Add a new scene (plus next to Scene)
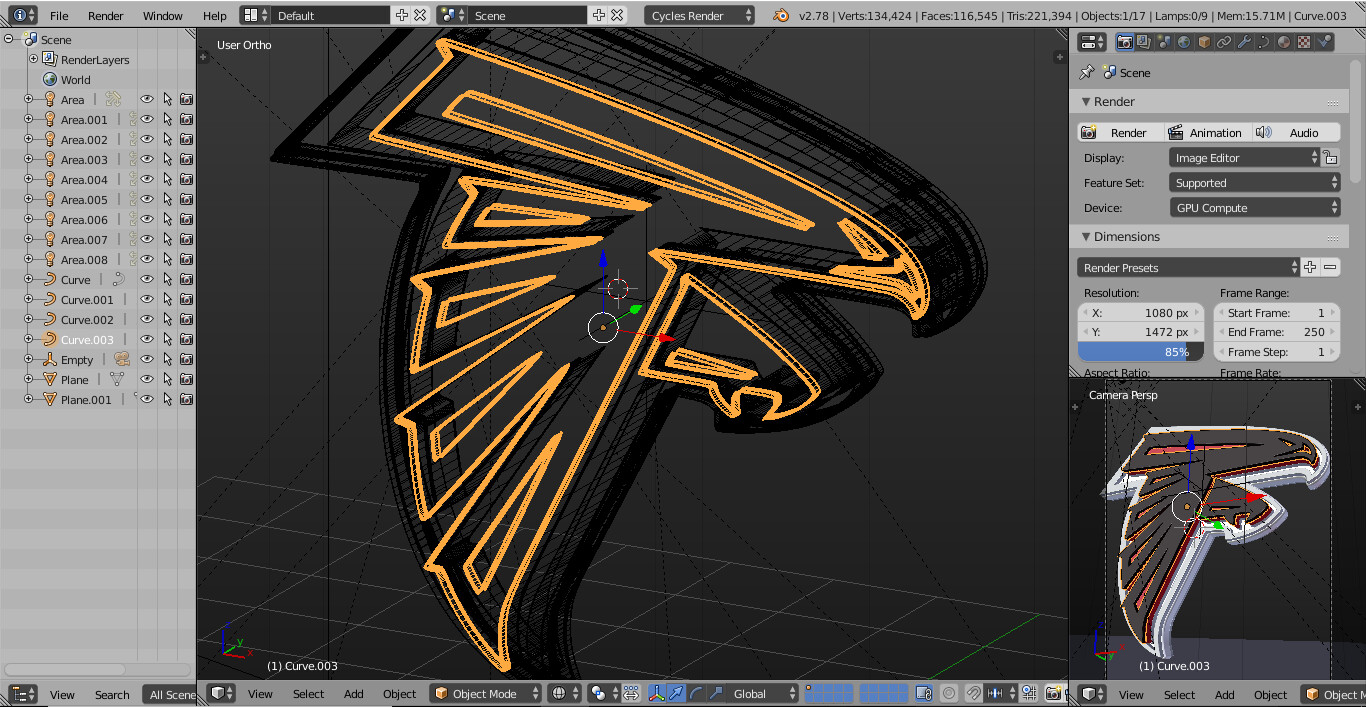The width and height of the screenshot is (1366, 707). coord(598,15)
